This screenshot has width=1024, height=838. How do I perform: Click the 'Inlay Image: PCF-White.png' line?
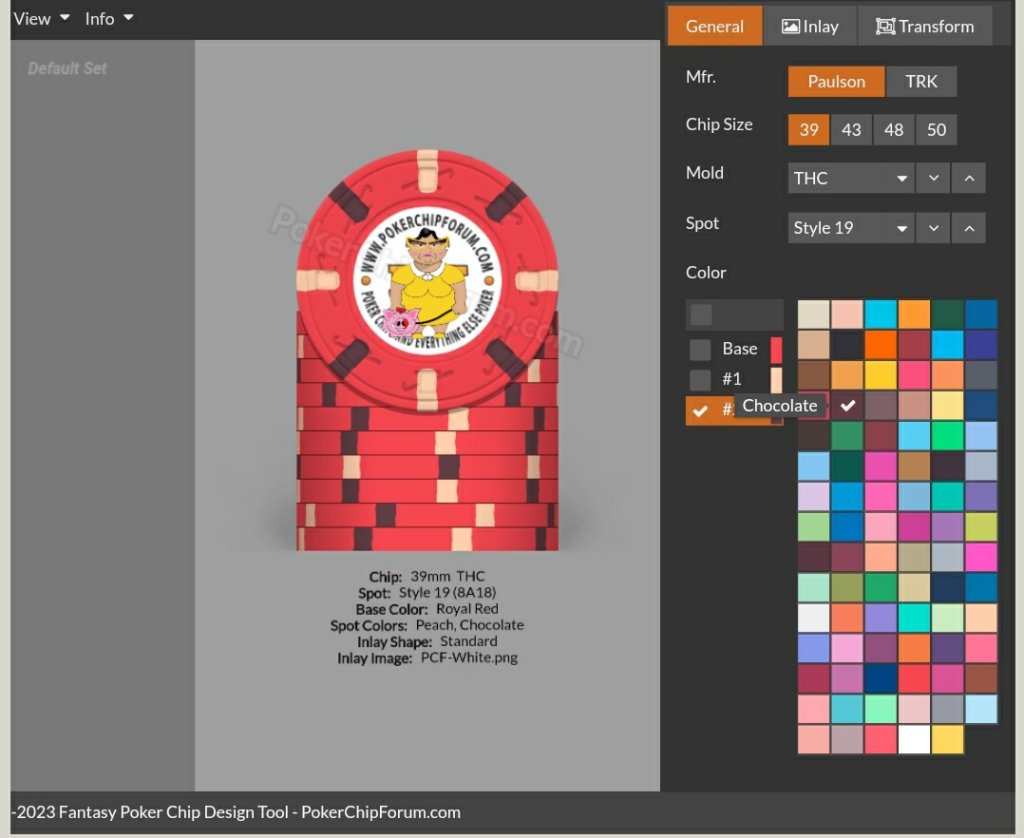(x=427, y=658)
